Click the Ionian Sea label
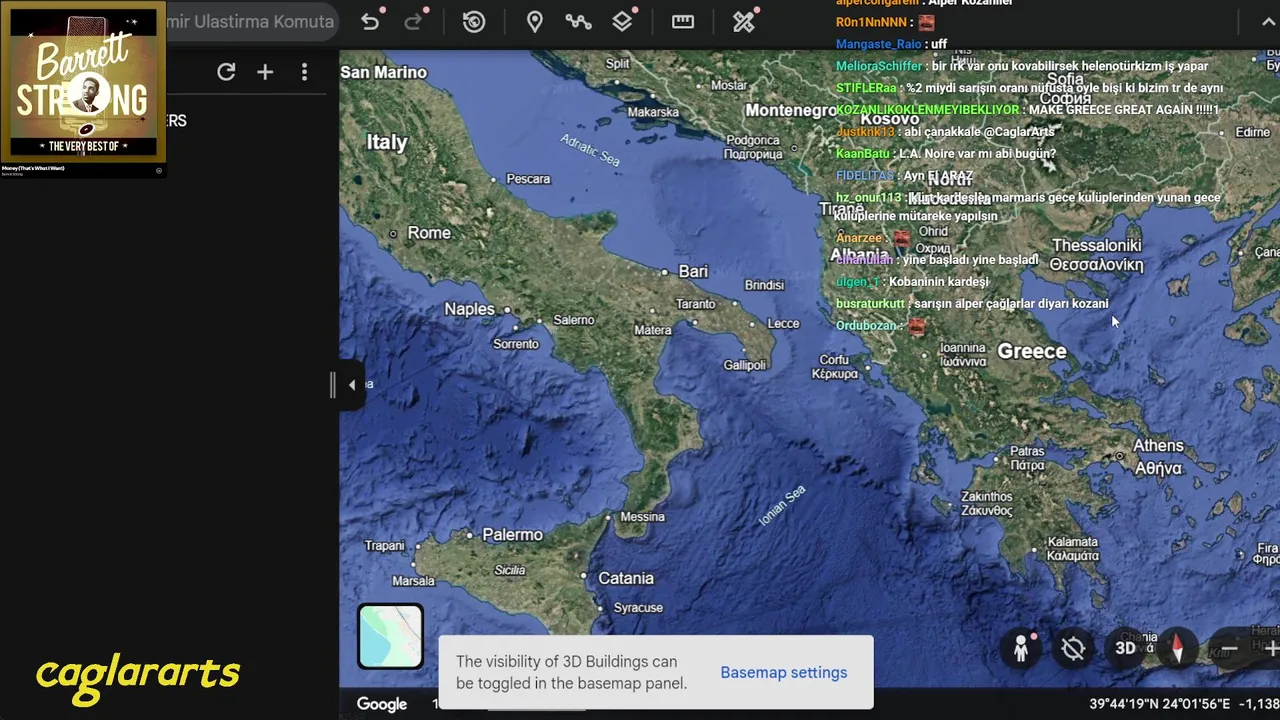Viewport: 1280px width, 720px height. (x=782, y=506)
